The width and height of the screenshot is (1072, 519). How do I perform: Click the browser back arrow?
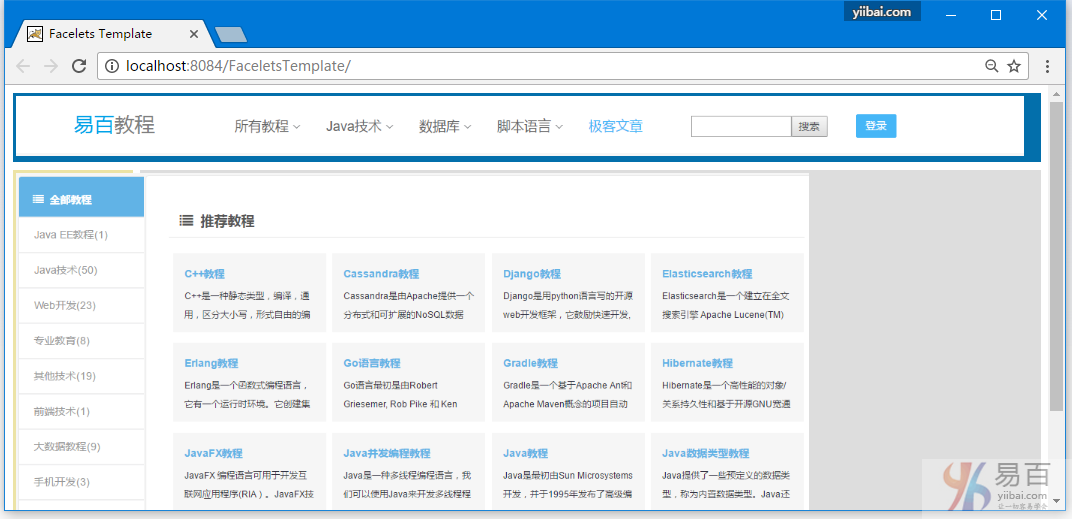coord(23,66)
